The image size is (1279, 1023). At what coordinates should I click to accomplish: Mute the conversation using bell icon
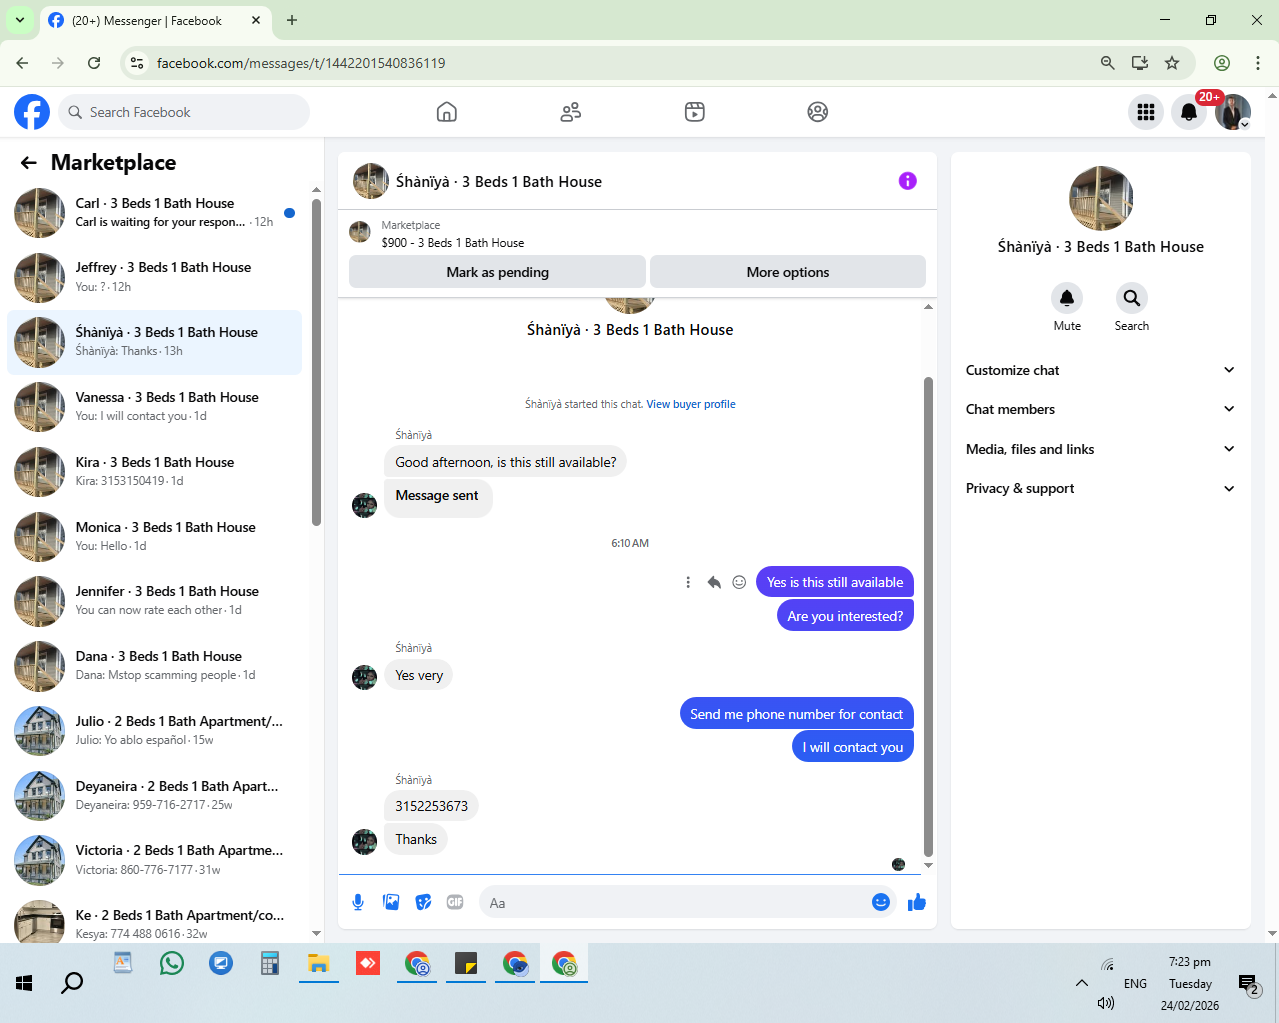point(1067,298)
